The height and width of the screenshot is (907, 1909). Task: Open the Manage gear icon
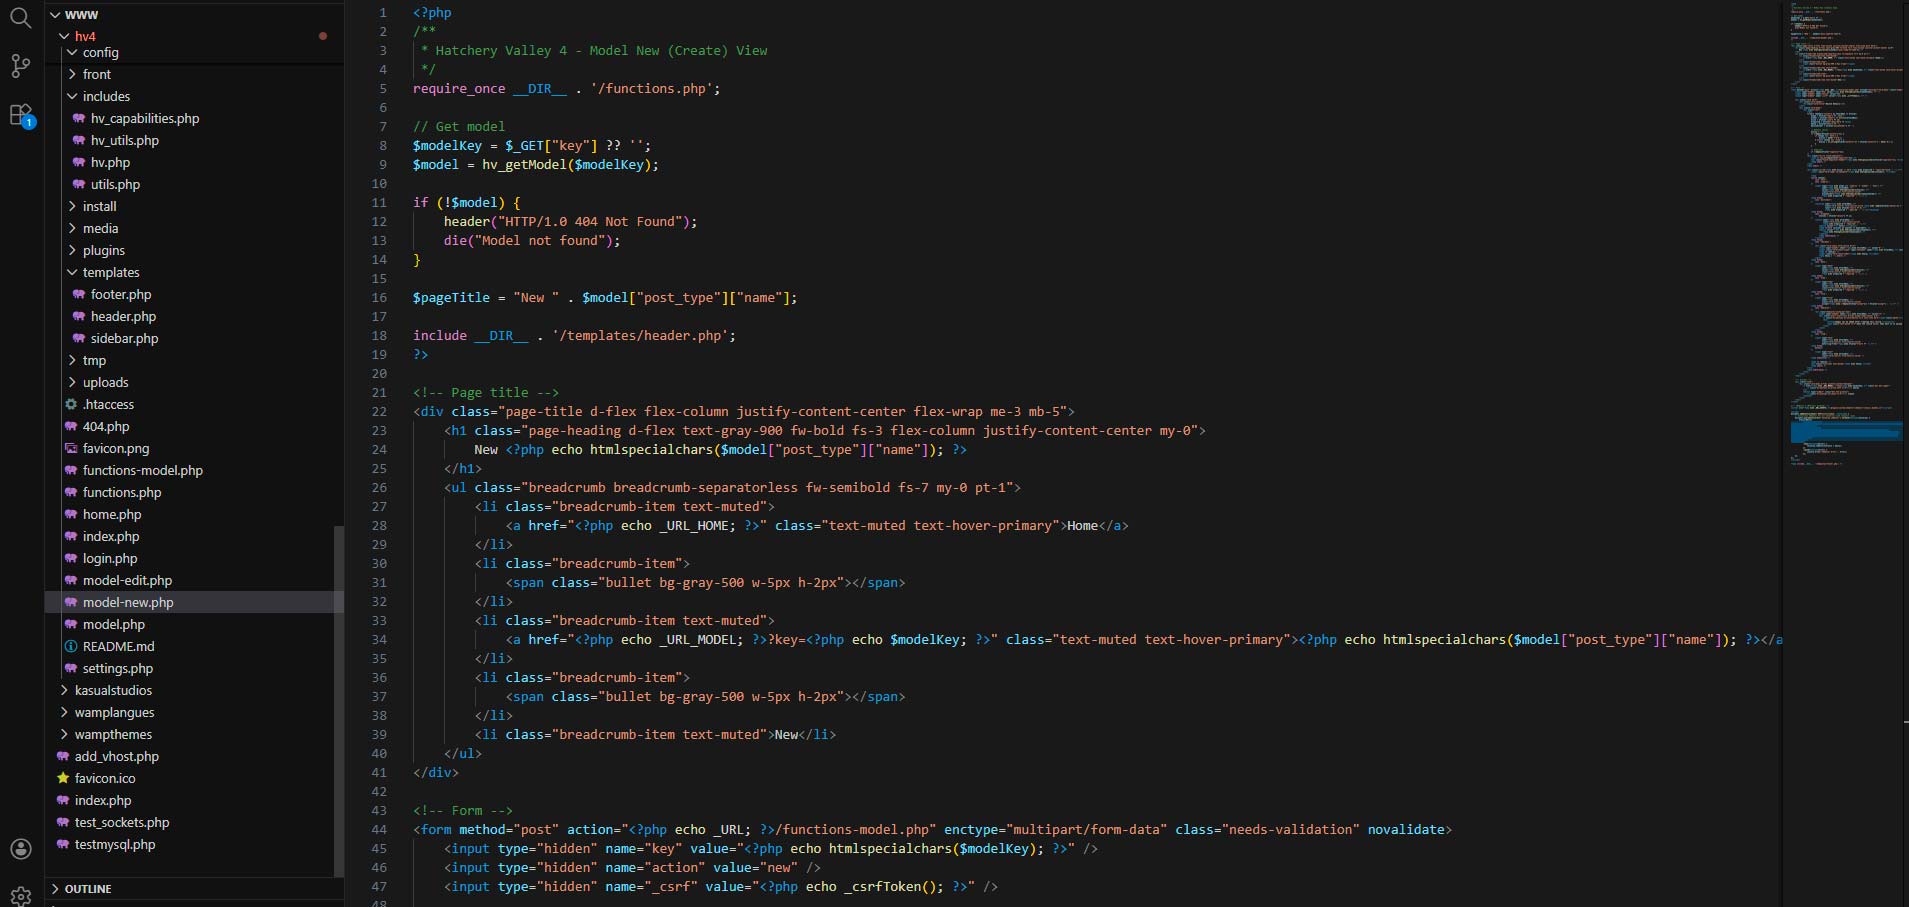pyautogui.click(x=20, y=894)
